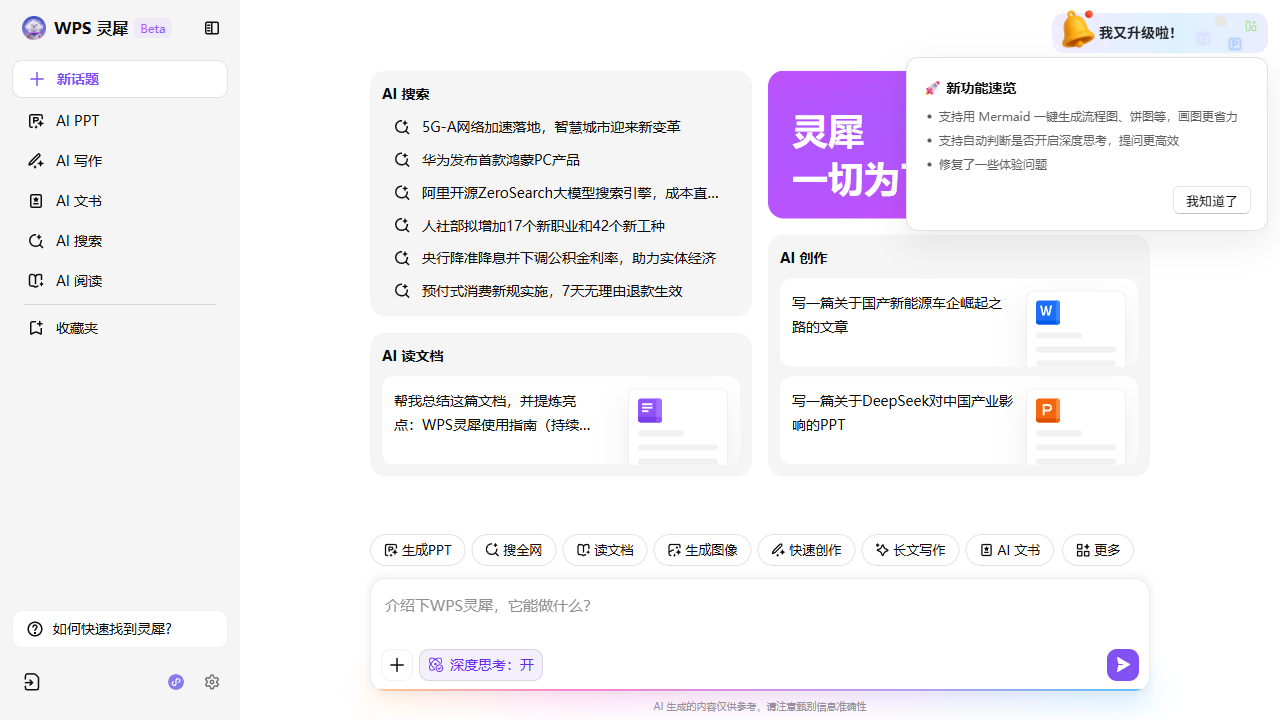
Task: Collapse the sidebar using the panel icon
Action: pos(212,29)
